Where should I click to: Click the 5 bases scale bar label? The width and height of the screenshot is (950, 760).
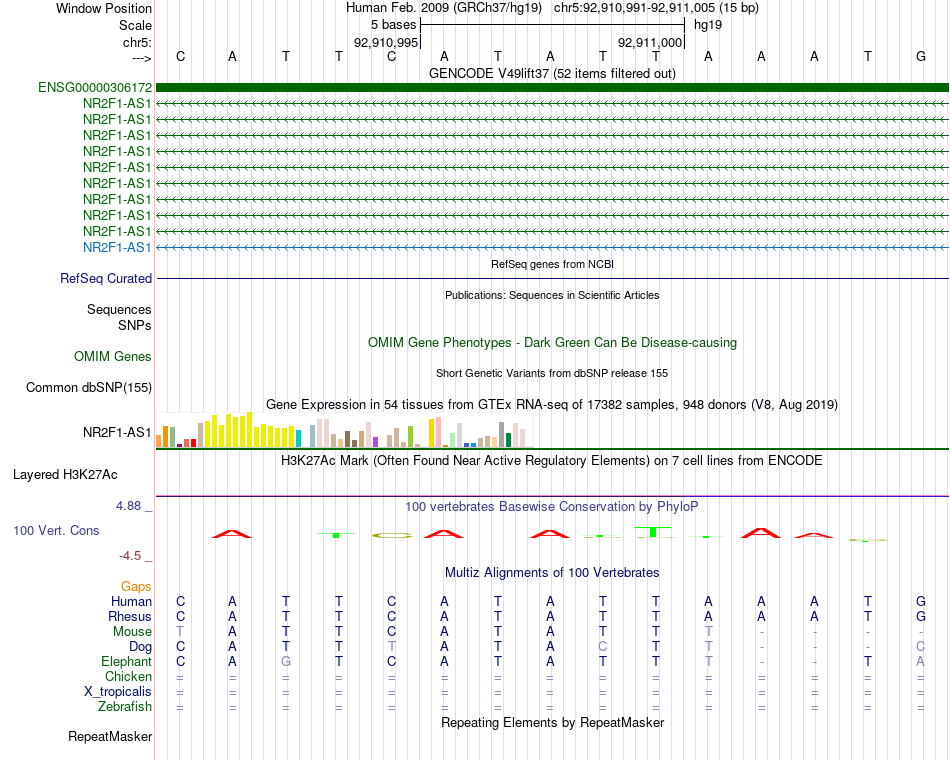coord(394,25)
